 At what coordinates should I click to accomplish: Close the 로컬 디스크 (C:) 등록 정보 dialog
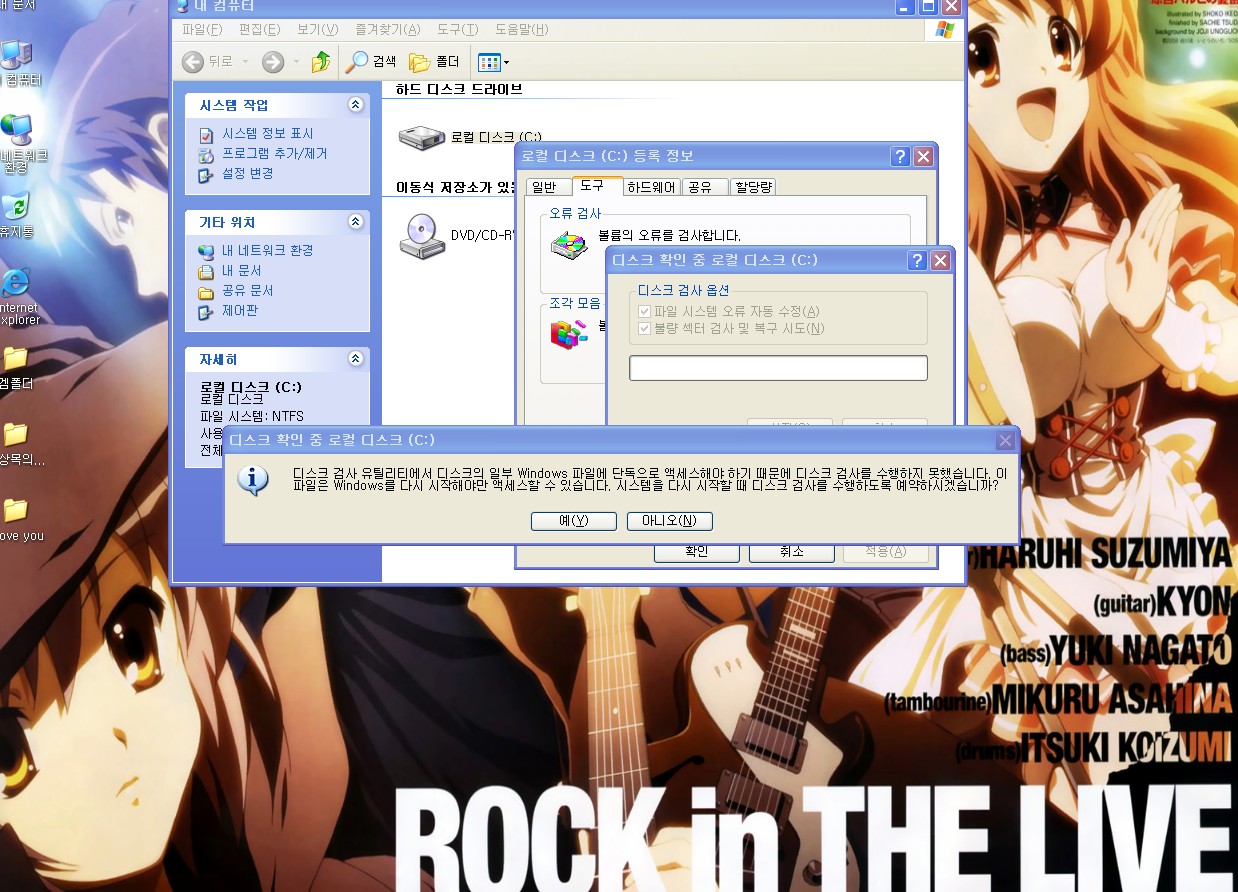tap(924, 156)
